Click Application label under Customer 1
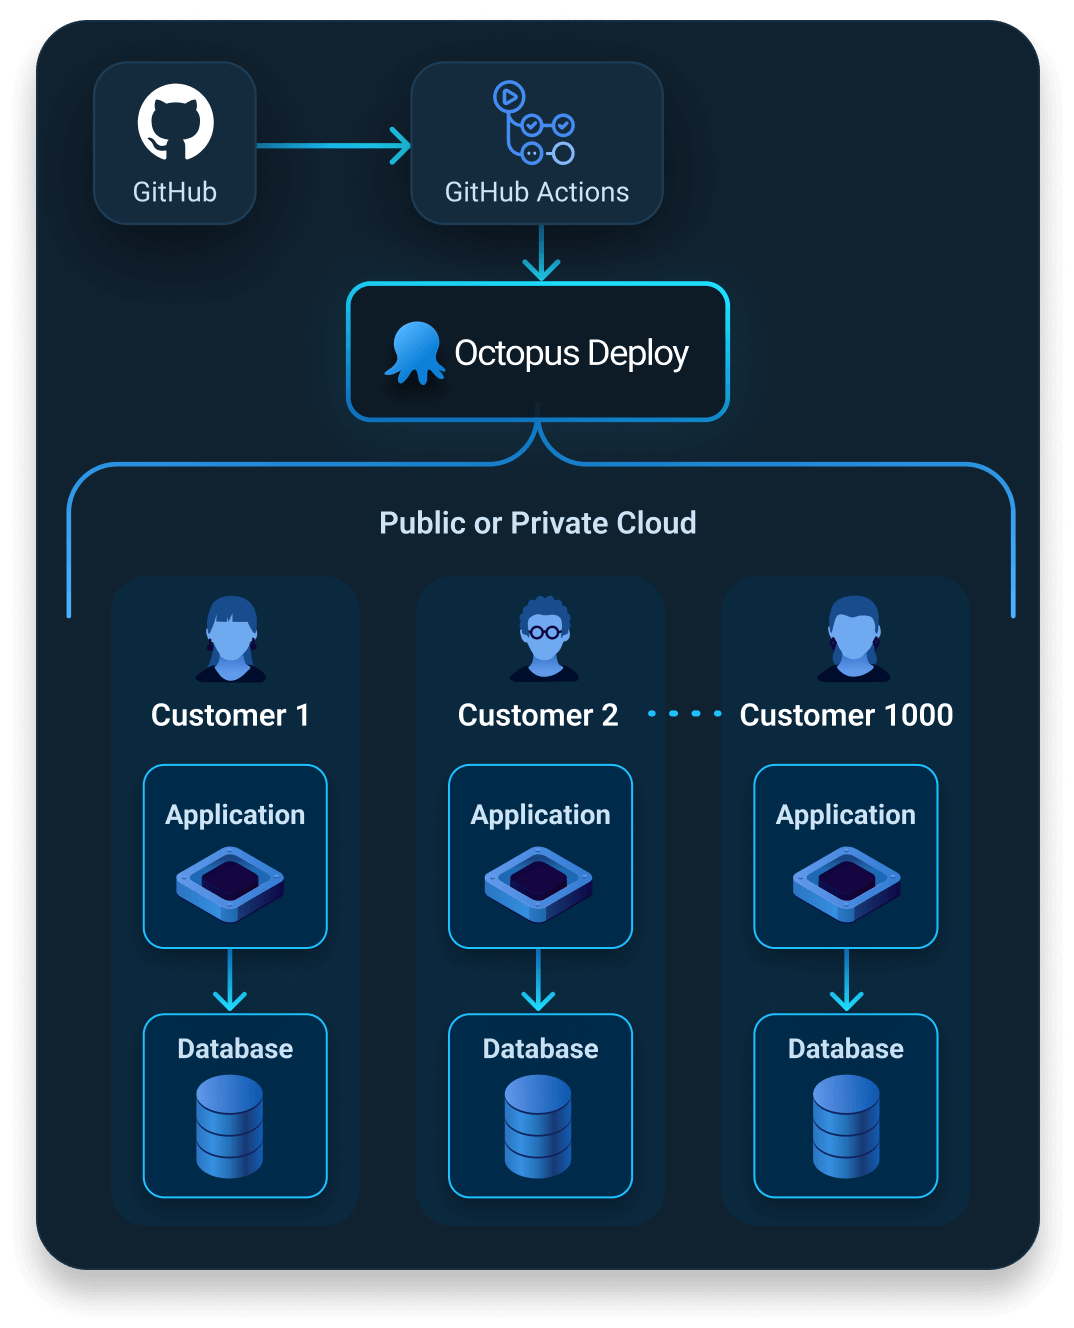This screenshot has width=1074, height=1328. click(x=235, y=815)
